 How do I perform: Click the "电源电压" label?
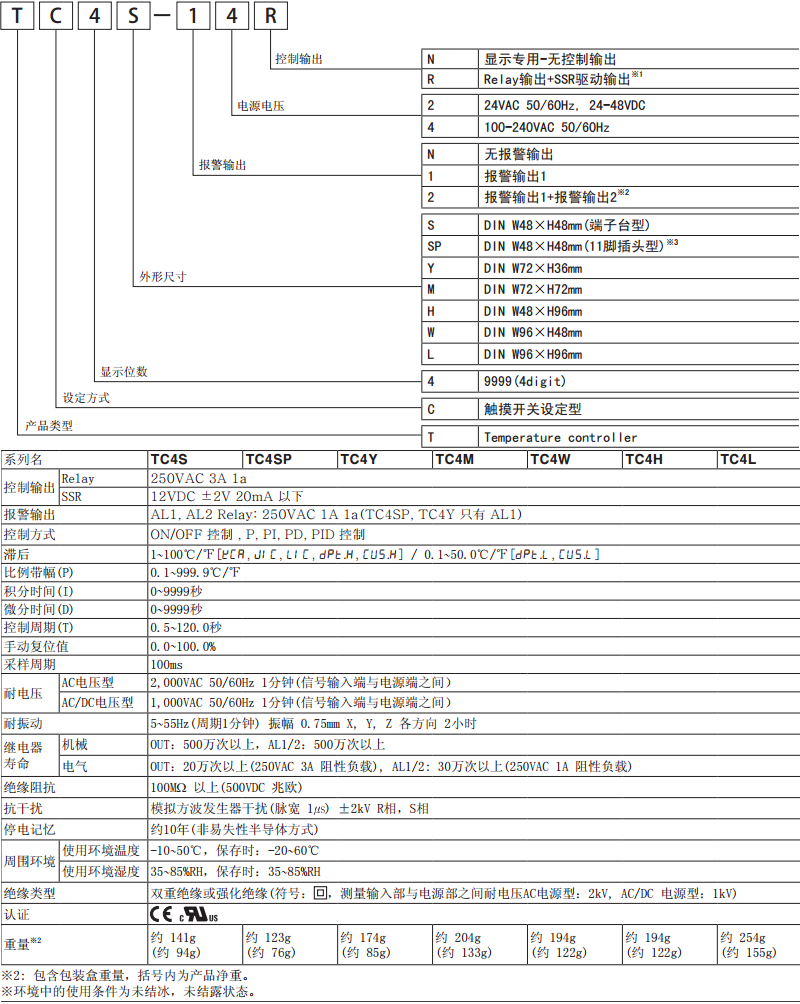(261, 106)
